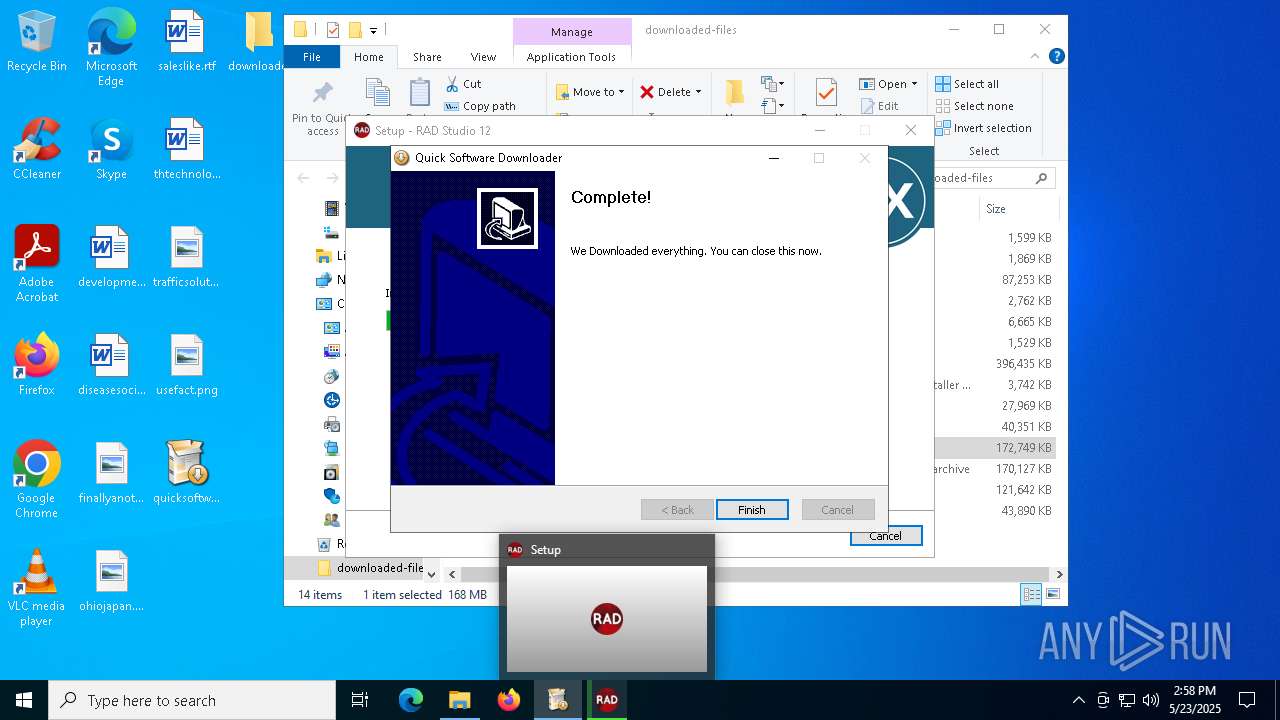Open the VLC media player shortcut

(37, 588)
